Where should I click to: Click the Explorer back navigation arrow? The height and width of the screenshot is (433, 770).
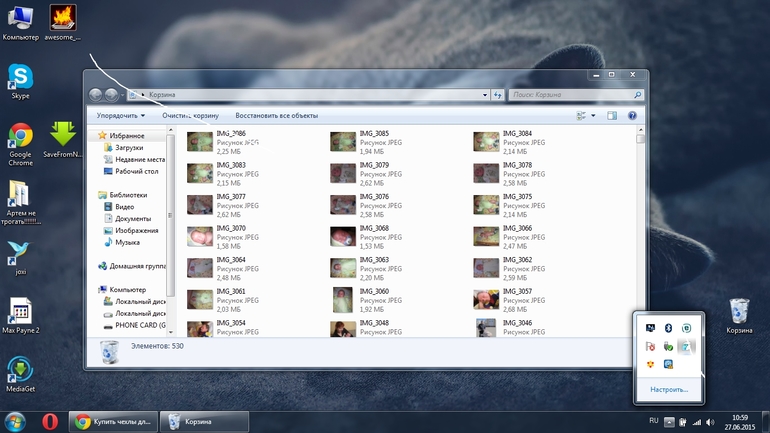coord(97,94)
